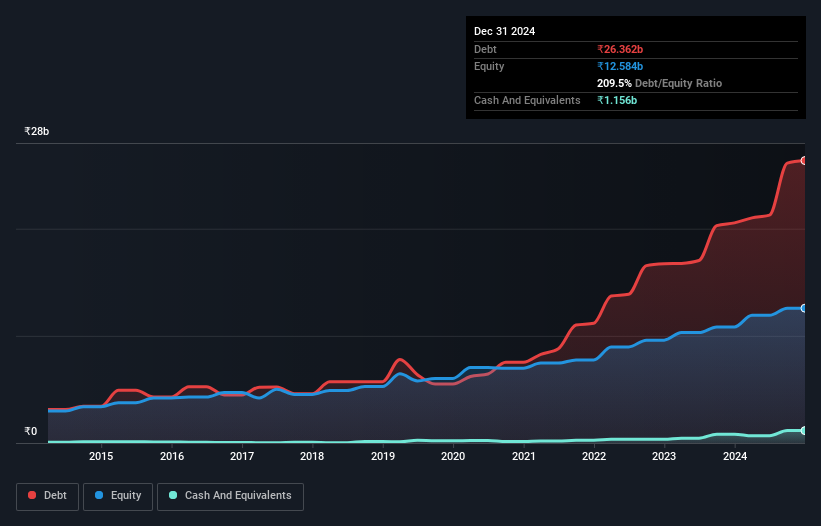Click the 2016 x-axis label
The image size is (821, 526).
click(x=172, y=456)
